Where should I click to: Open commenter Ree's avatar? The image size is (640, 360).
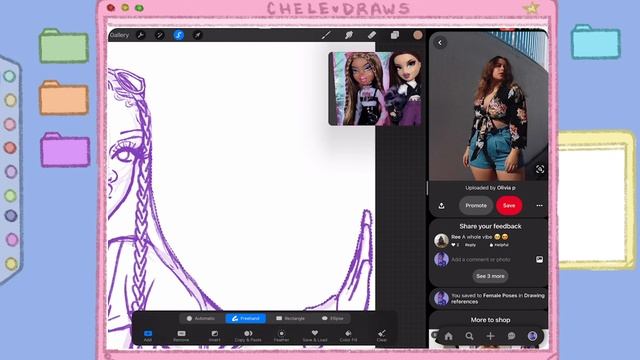coord(441,240)
